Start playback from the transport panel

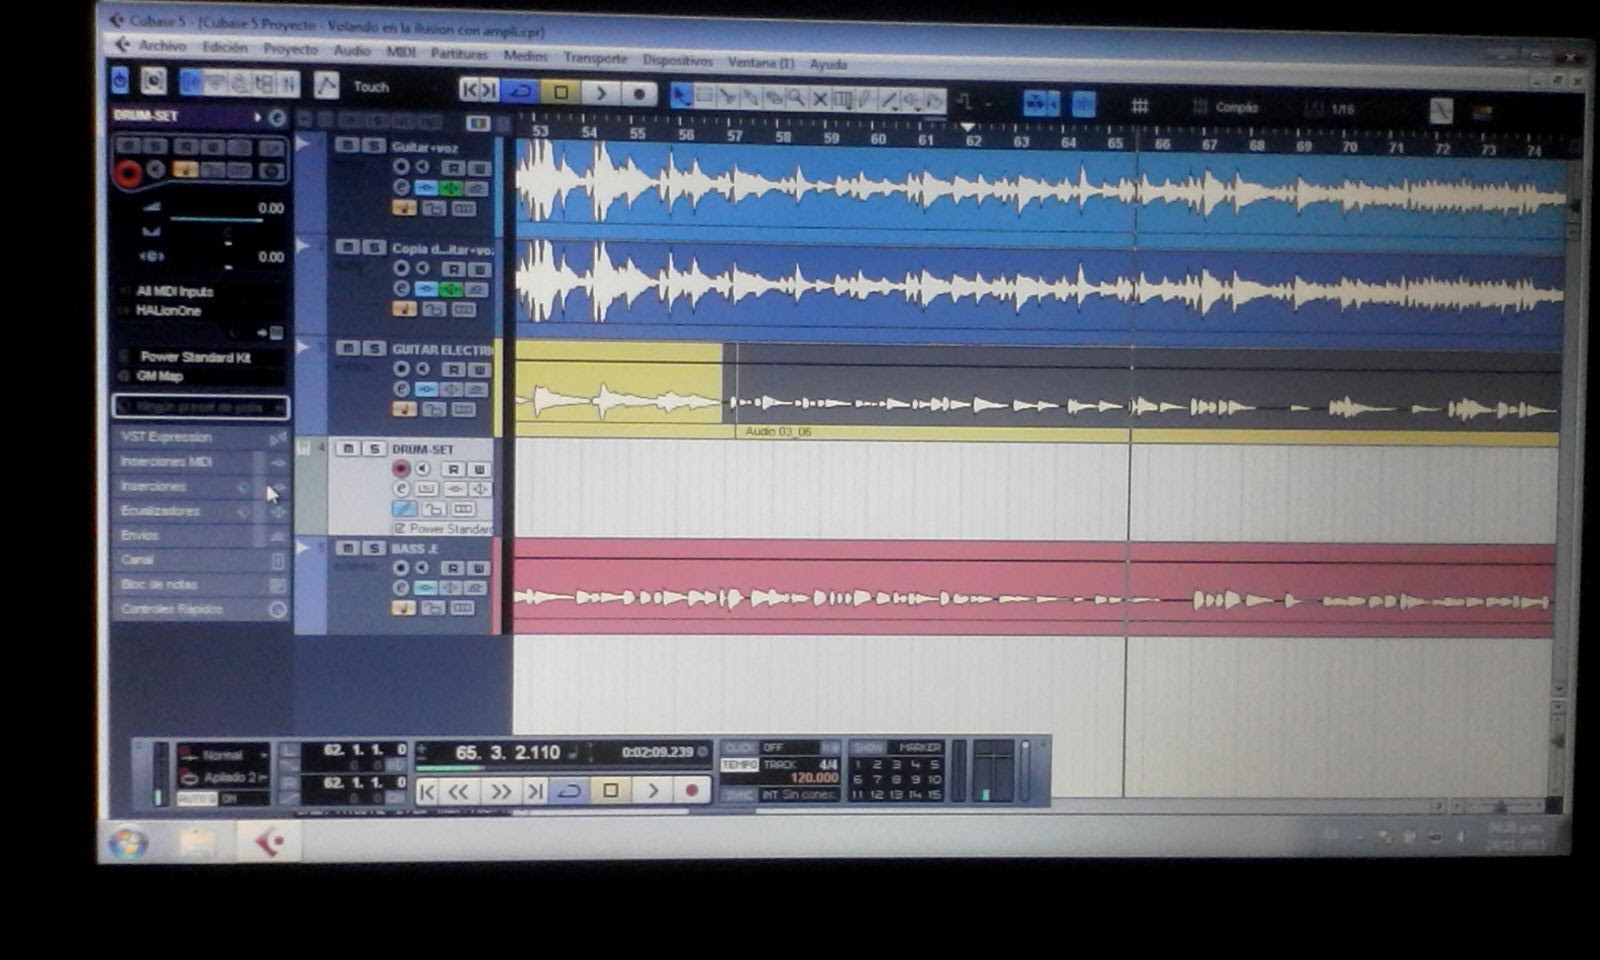[652, 791]
